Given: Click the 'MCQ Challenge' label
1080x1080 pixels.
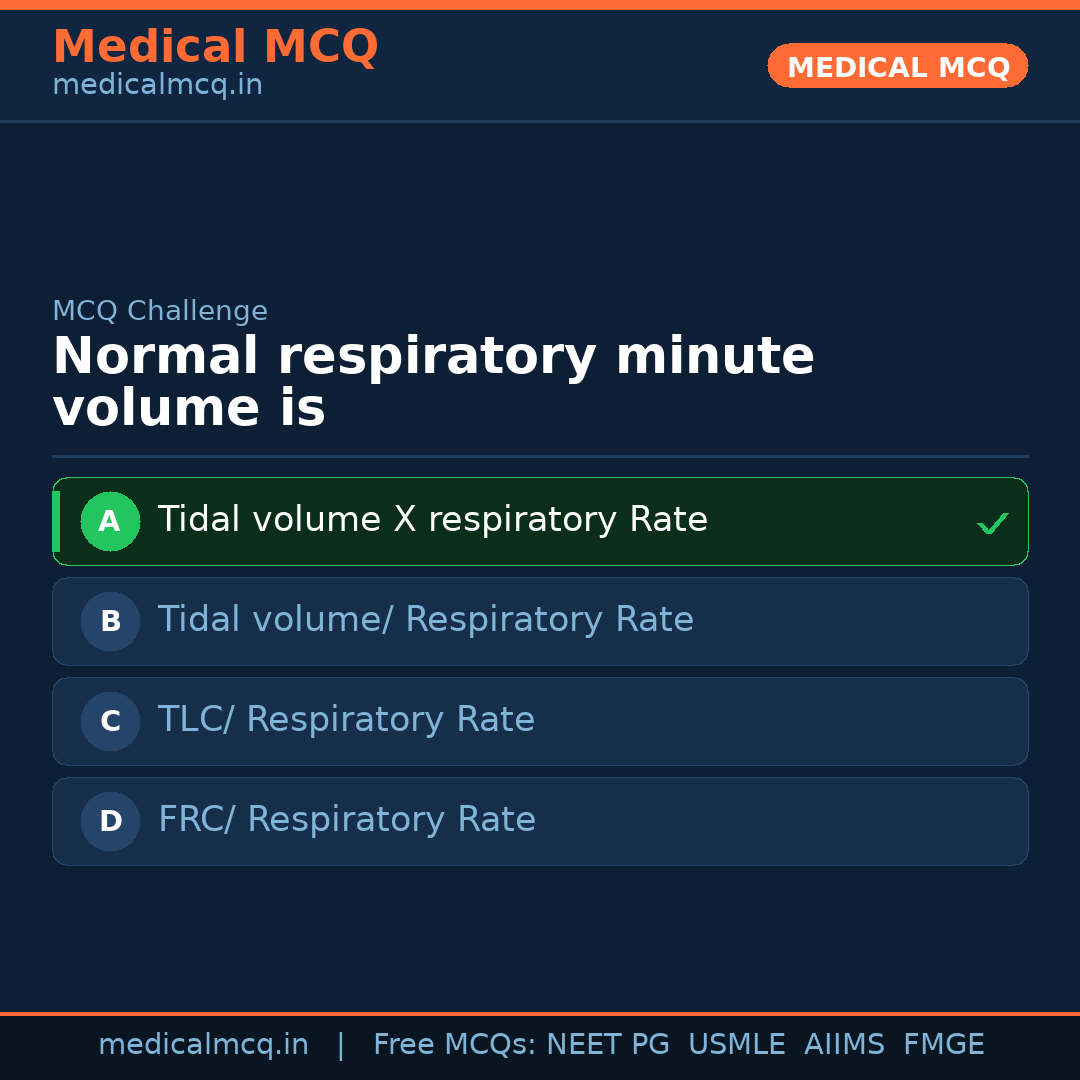Looking at the screenshot, I should [x=160, y=311].
